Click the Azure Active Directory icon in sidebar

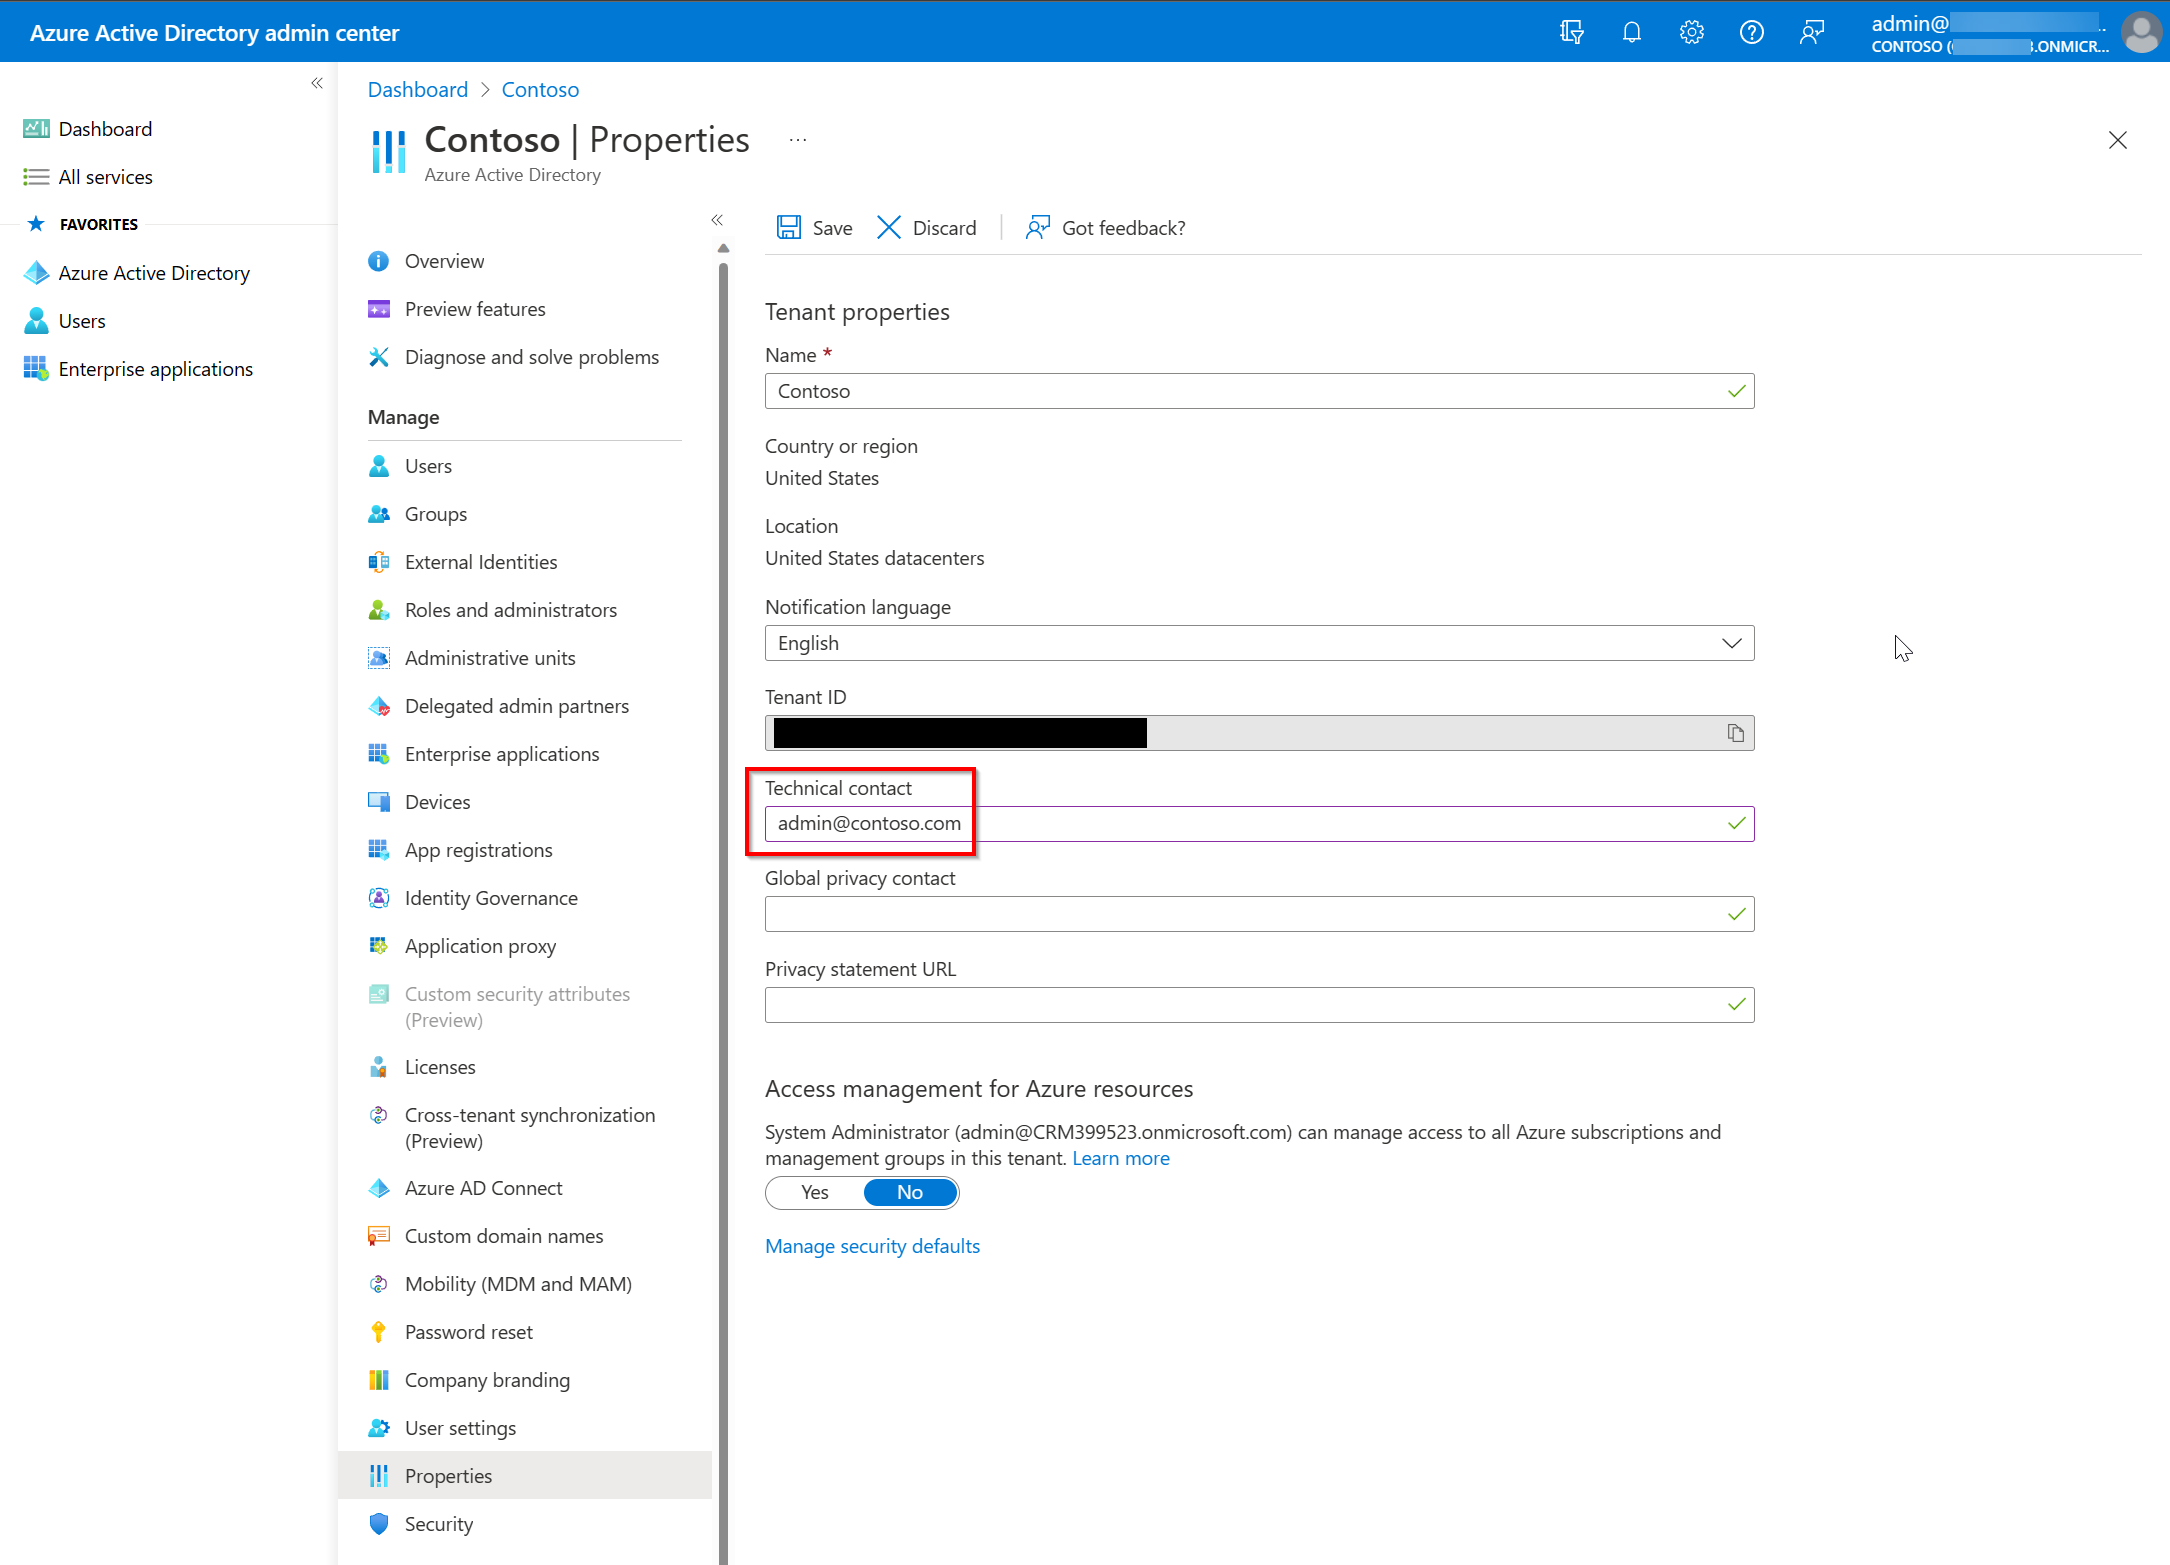(37, 271)
